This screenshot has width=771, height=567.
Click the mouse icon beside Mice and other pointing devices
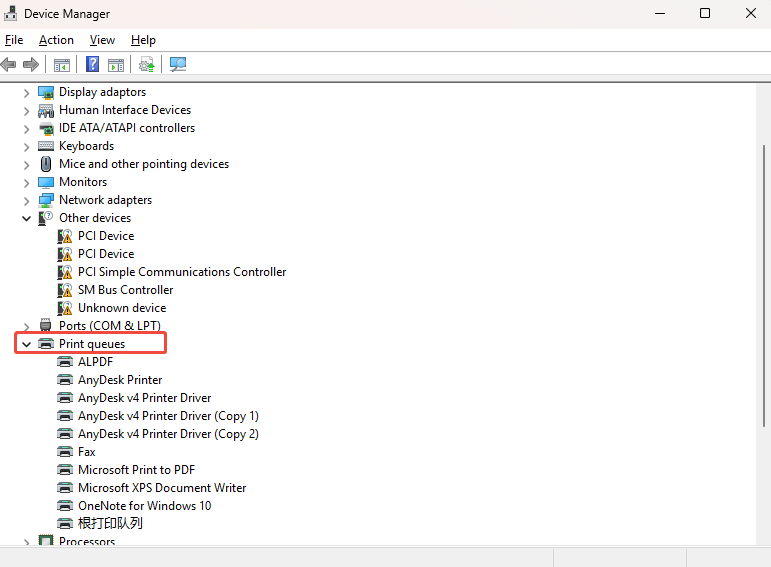46,164
